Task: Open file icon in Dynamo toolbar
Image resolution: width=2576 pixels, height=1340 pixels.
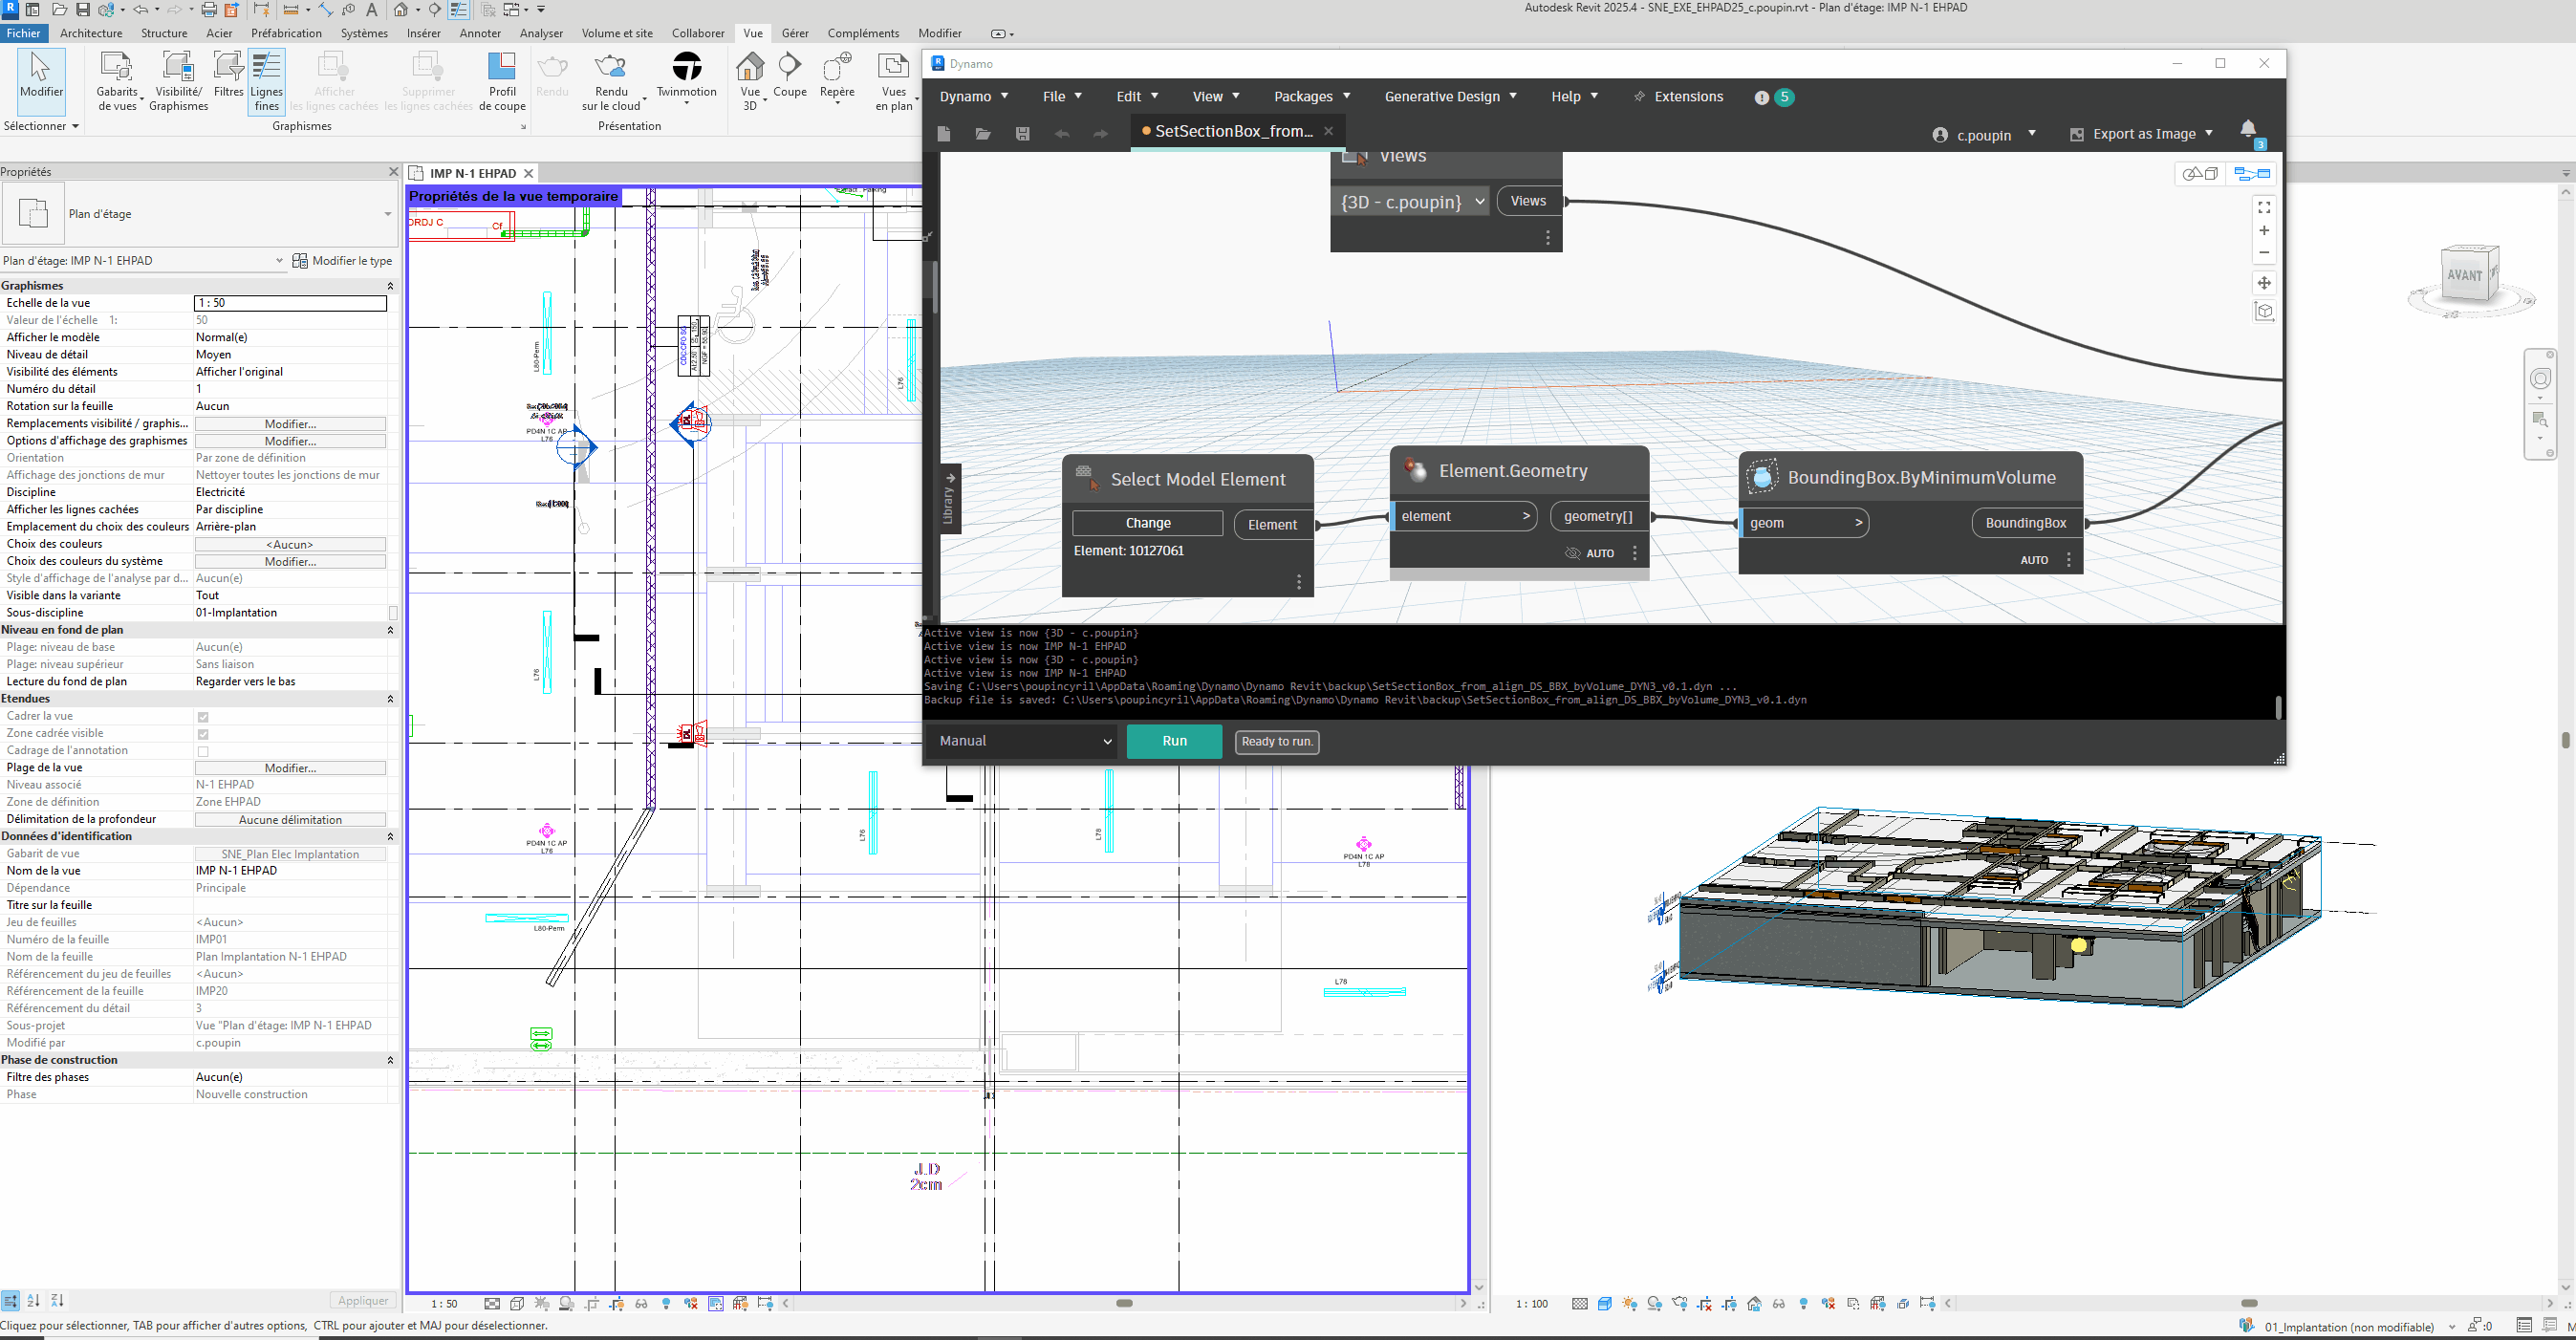Action: [982, 134]
